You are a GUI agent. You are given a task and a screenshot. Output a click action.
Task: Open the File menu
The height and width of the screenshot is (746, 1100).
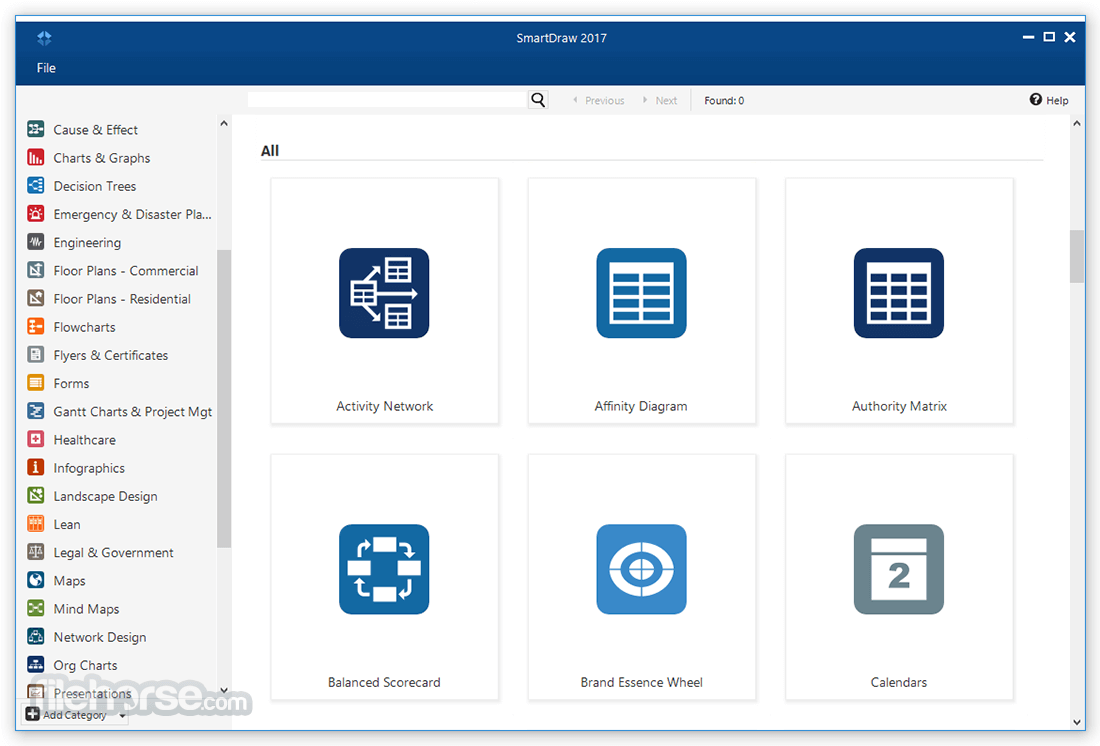point(46,68)
